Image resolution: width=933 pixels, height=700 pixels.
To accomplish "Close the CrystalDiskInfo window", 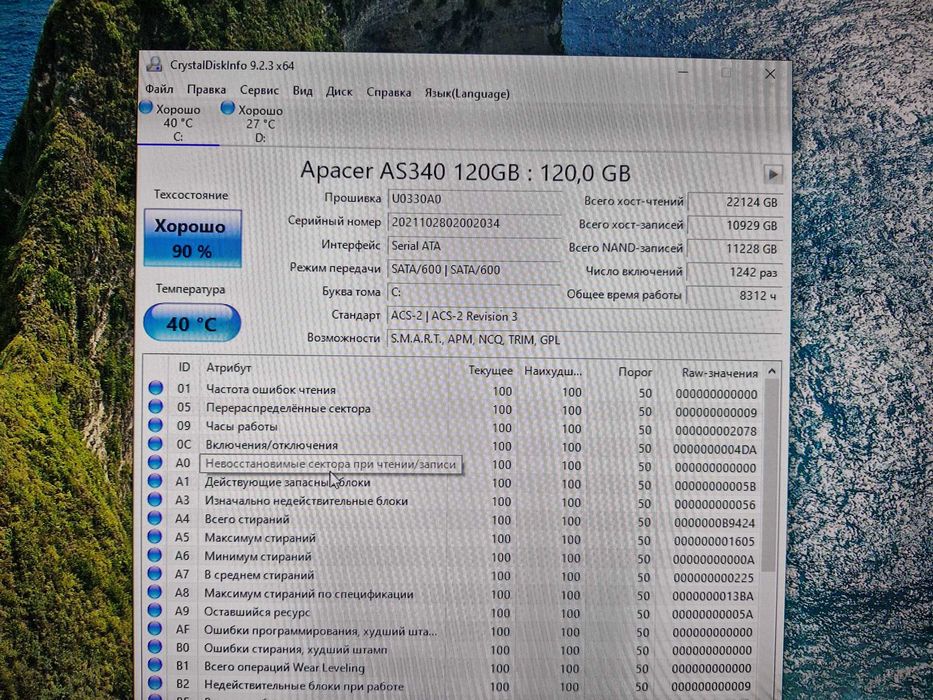I will (x=770, y=74).
